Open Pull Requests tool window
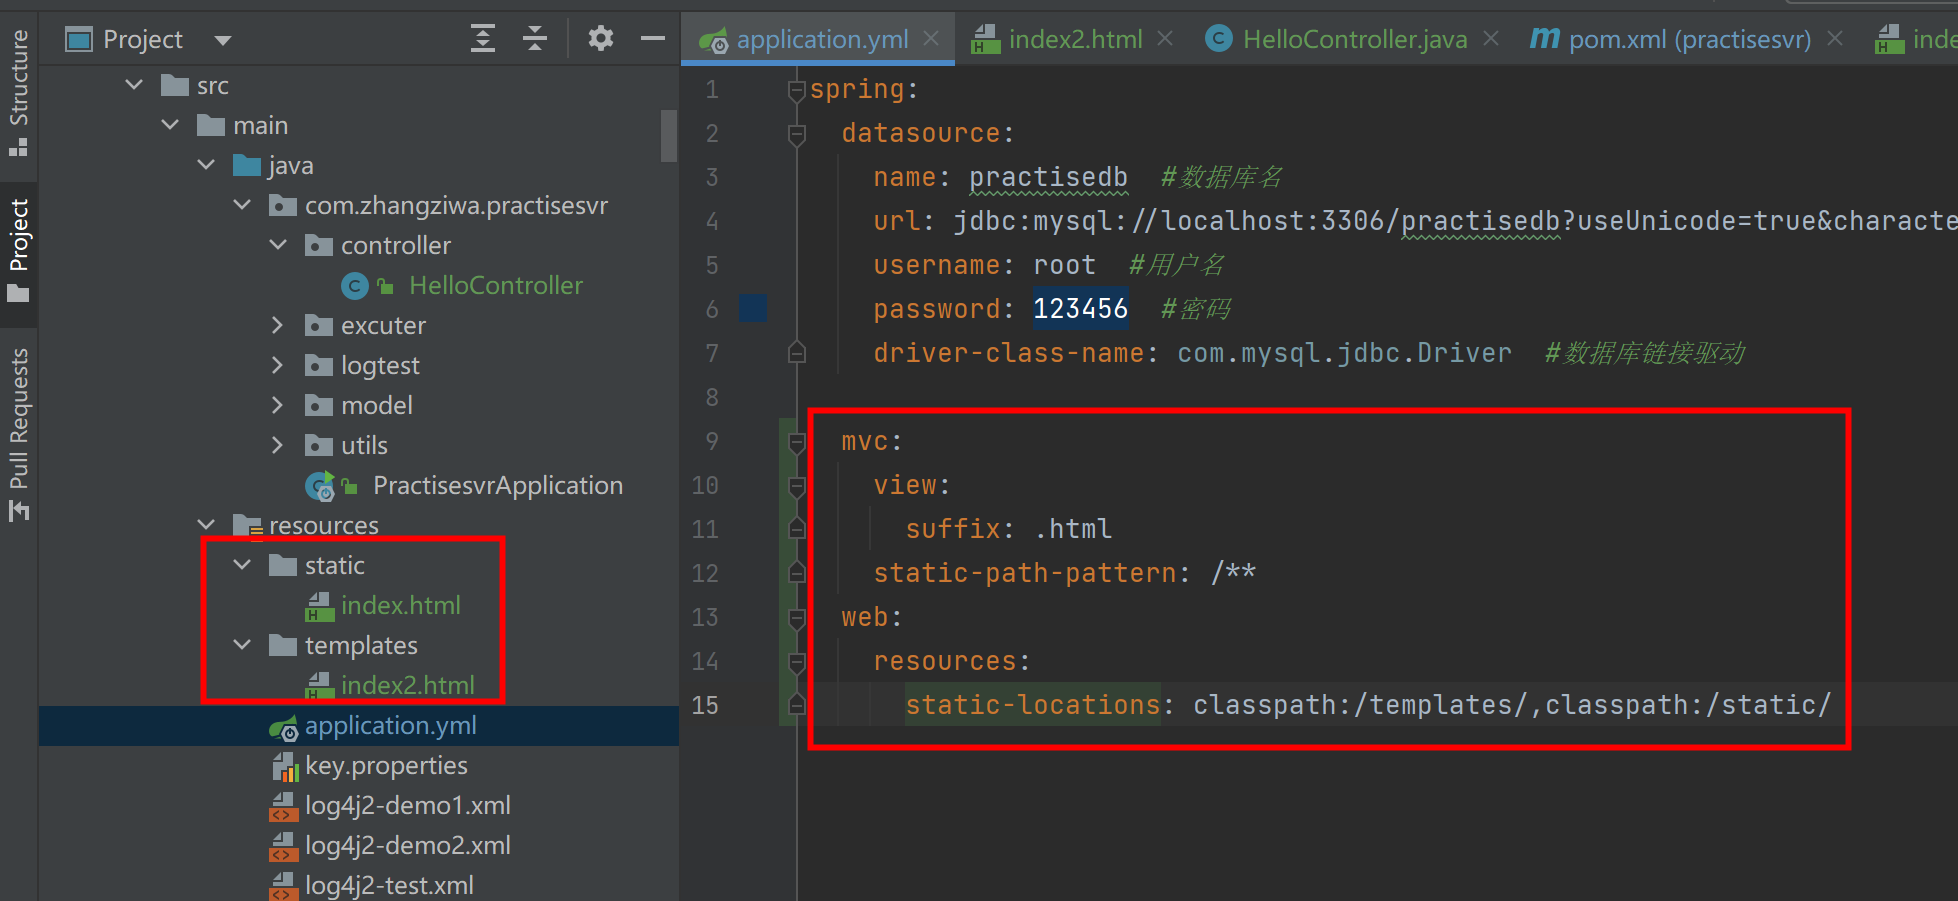 pos(18,433)
